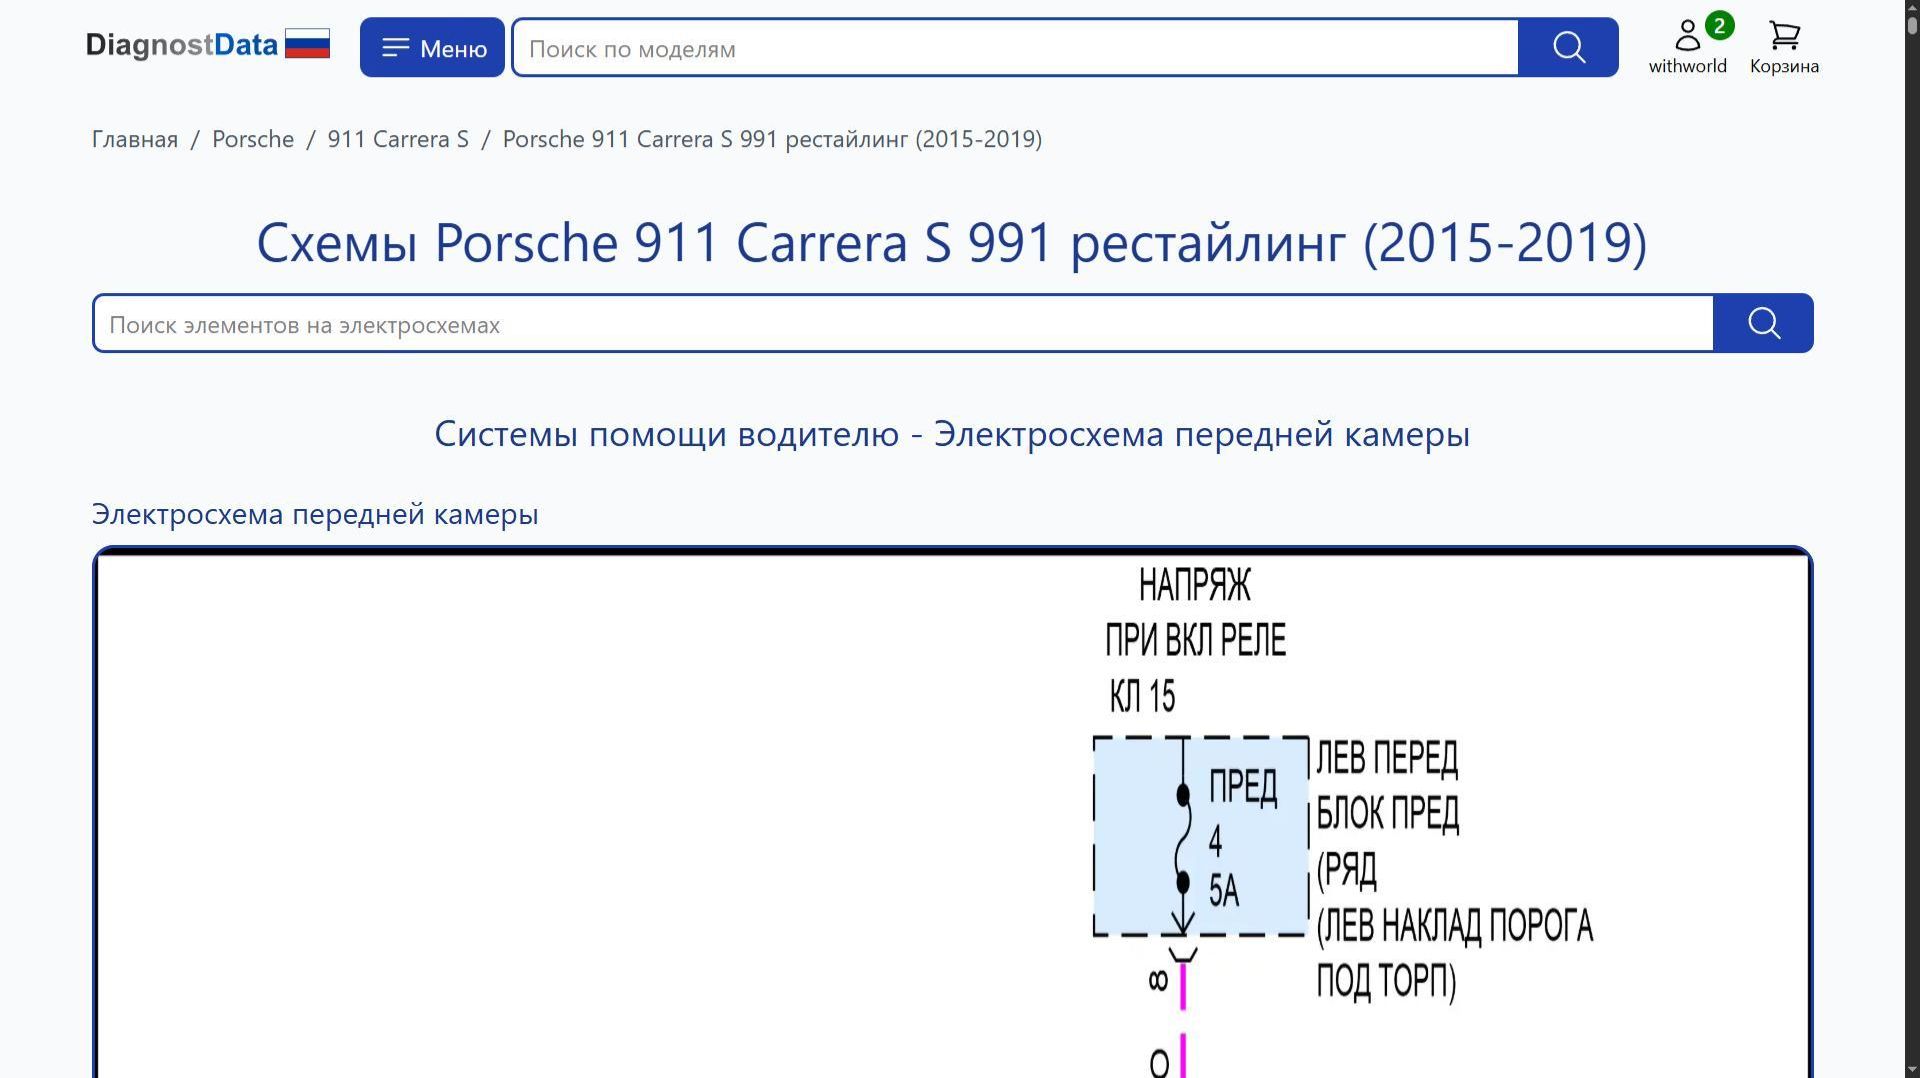Open the Меню hamburger button
The image size is (1920, 1078).
(432, 47)
